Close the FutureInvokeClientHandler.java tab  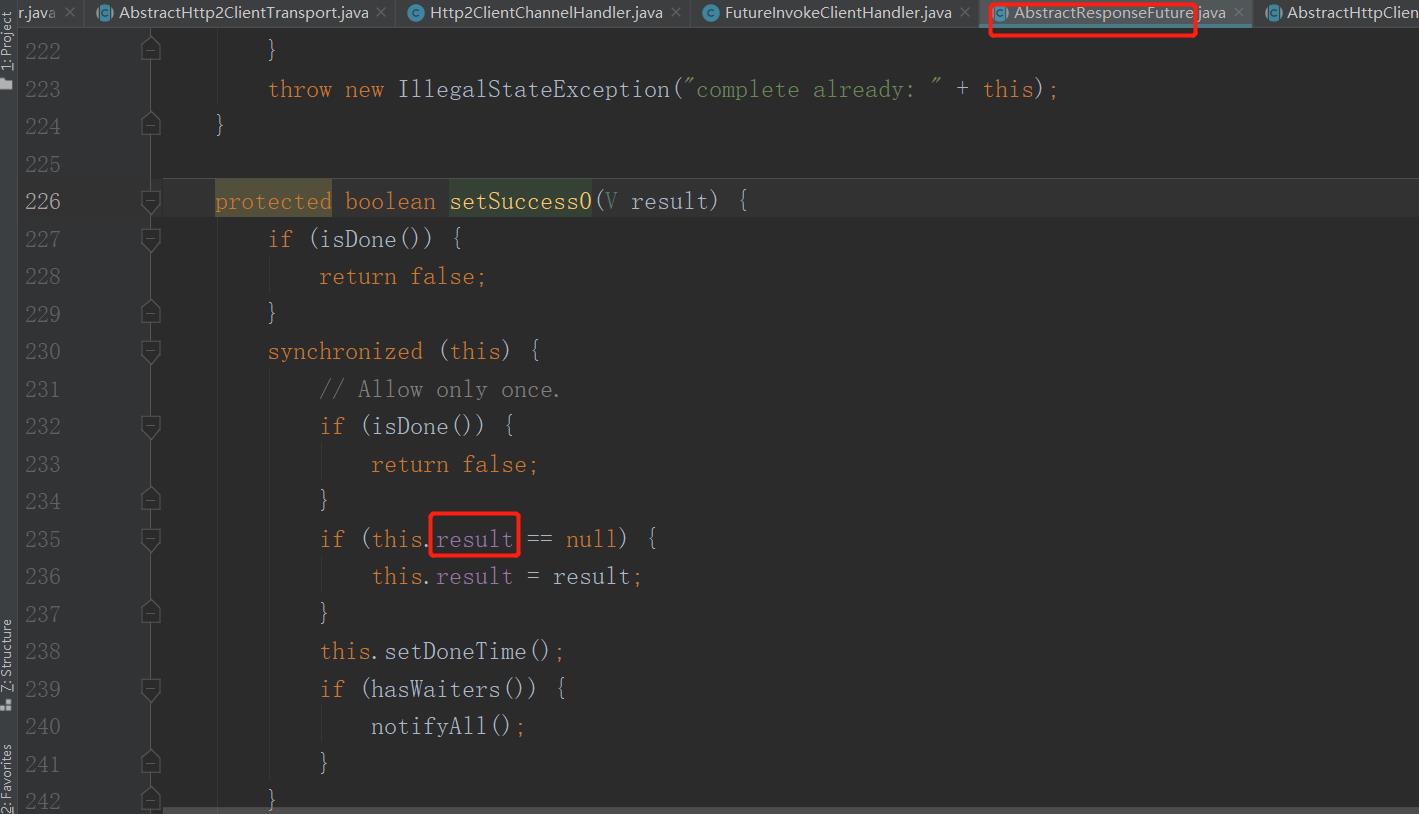coord(965,13)
